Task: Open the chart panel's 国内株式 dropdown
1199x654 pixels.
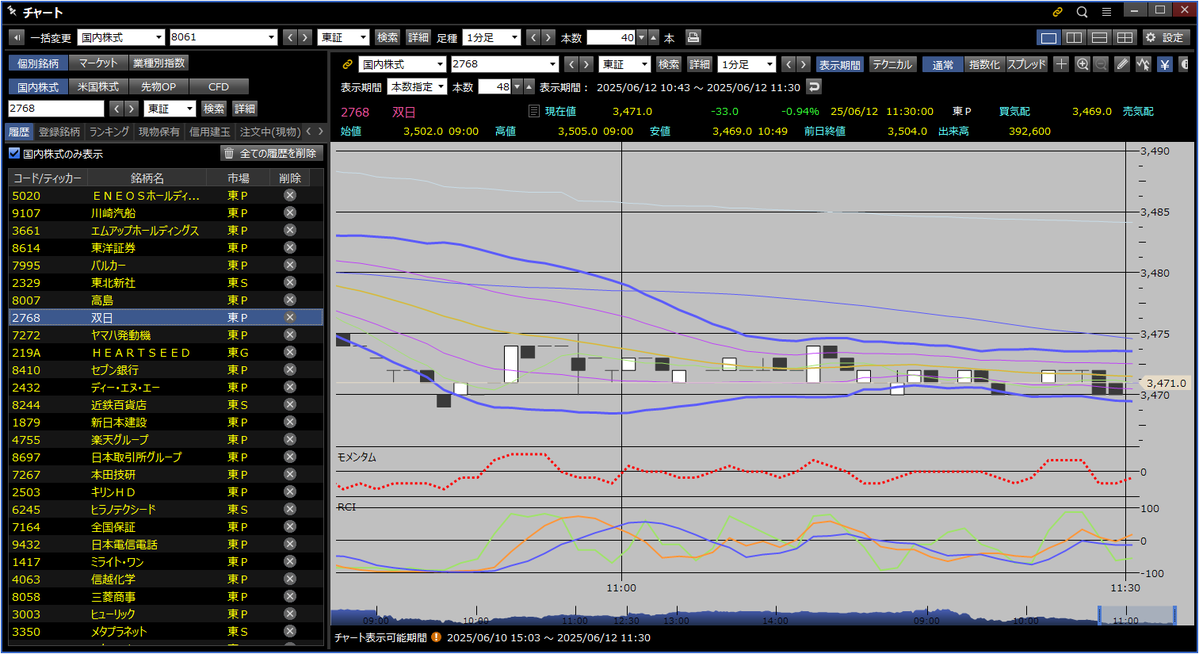Action: pyautogui.click(x=402, y=64)
